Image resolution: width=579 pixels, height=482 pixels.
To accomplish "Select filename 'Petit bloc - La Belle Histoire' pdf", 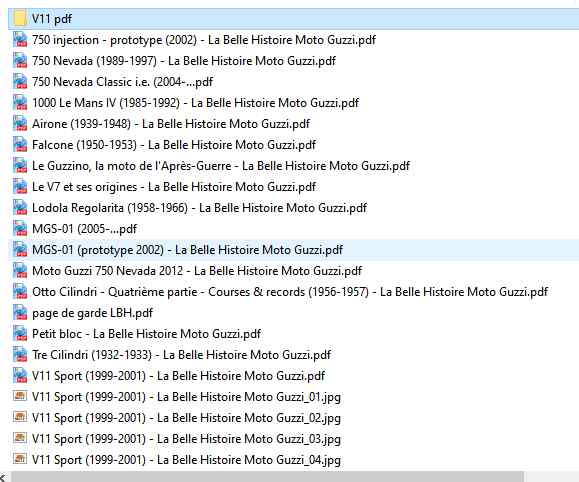I will (147, 335).
